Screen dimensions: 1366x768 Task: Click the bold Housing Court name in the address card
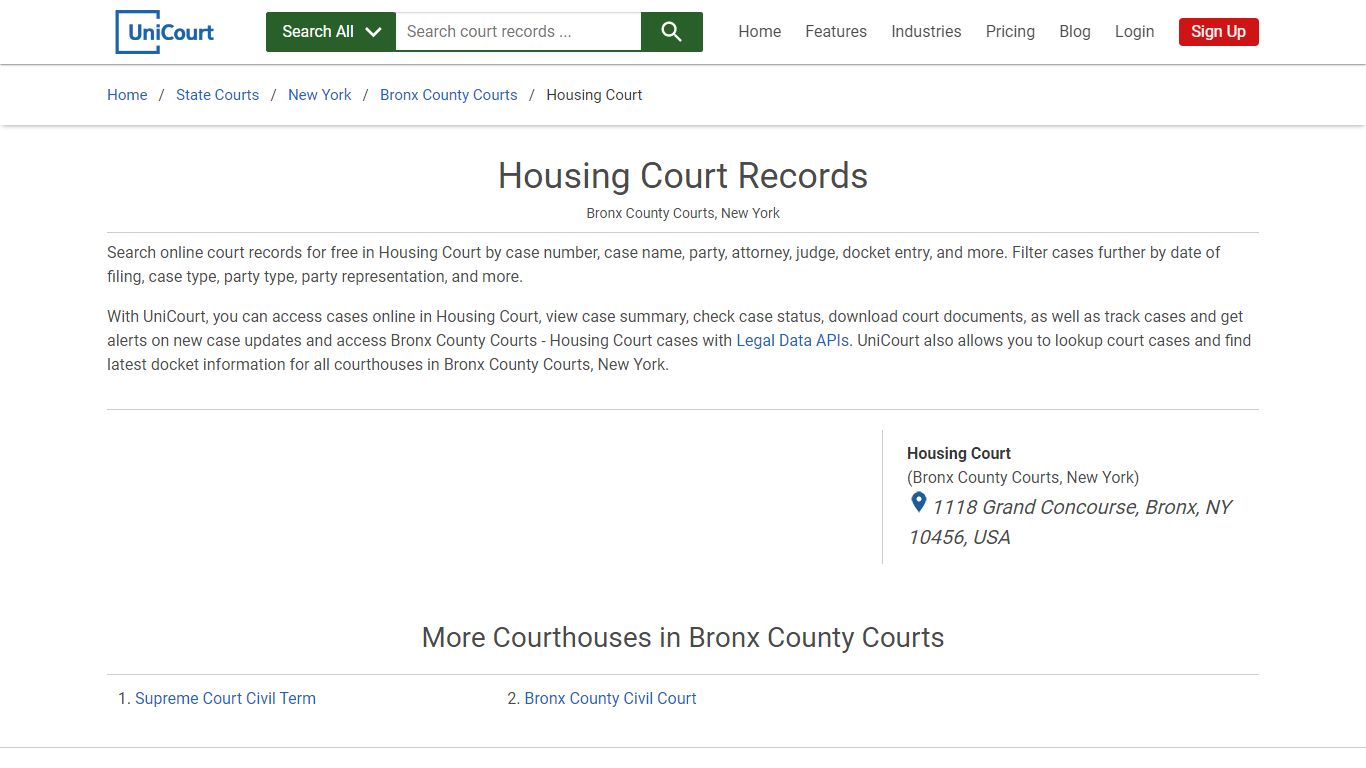pyautogui.click(x=959, y=453)
